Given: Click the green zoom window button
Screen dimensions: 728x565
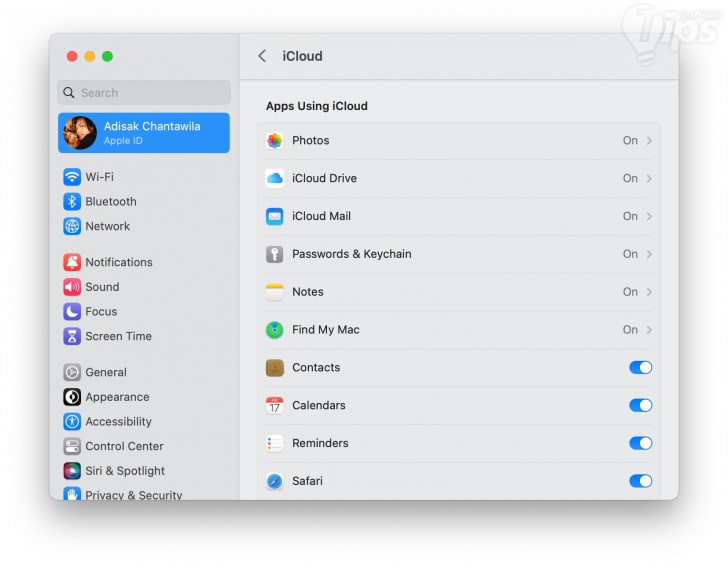Looking at the screenshot, I should pos(107,56).
